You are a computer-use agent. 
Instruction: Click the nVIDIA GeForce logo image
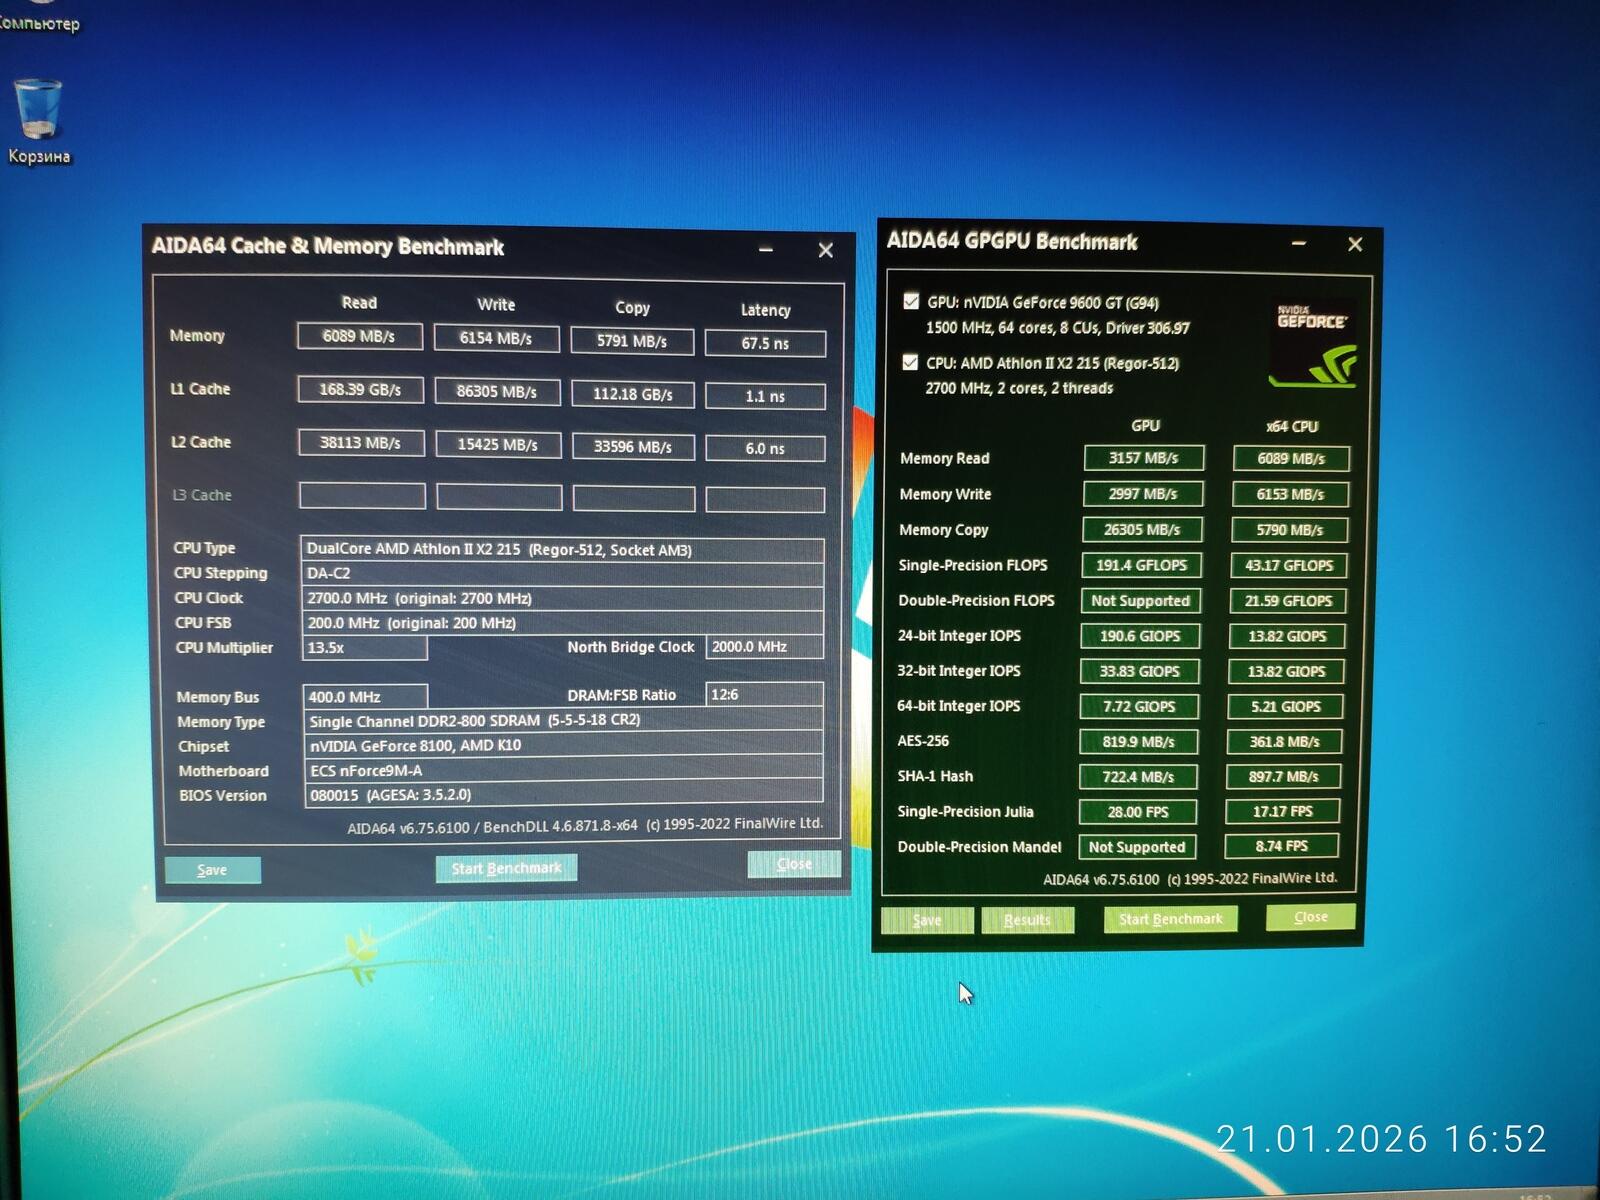click(1313, 345)
